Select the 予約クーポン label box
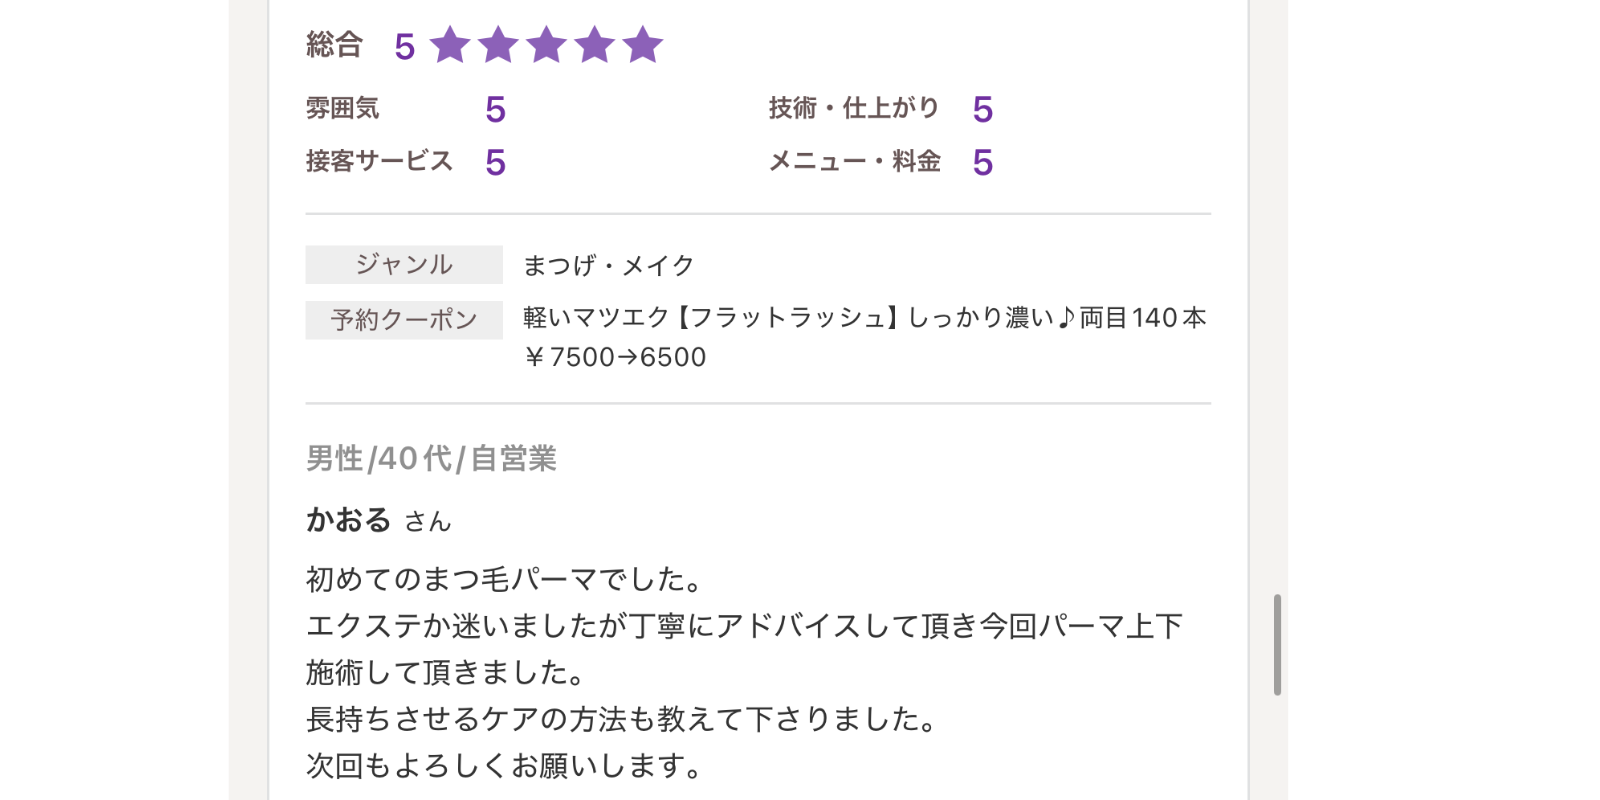1600x800 pixels. coord(404,320)
